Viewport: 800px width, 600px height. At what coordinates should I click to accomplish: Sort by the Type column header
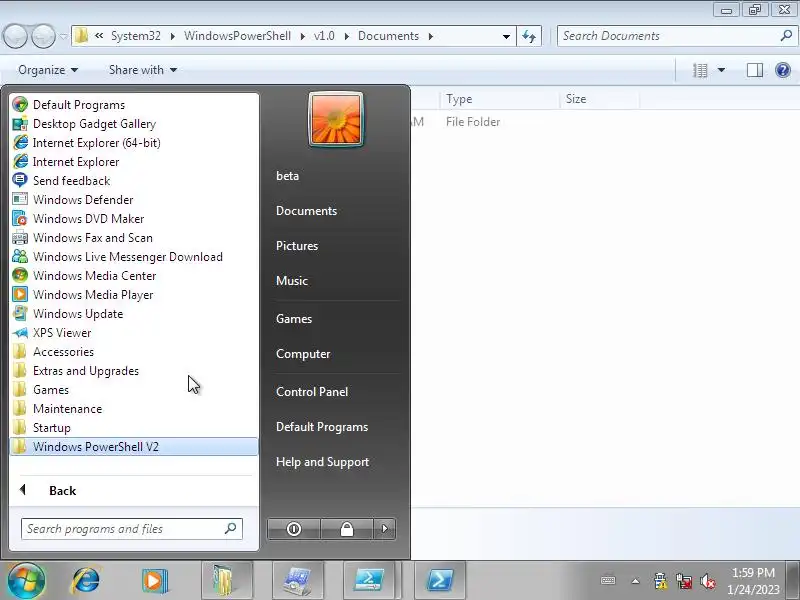point(499,98)
